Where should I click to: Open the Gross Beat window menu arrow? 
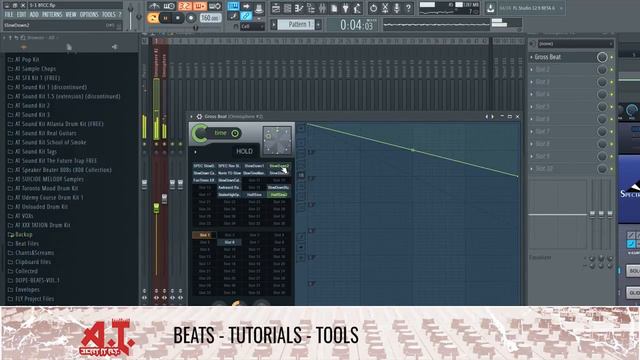(191, 117)
